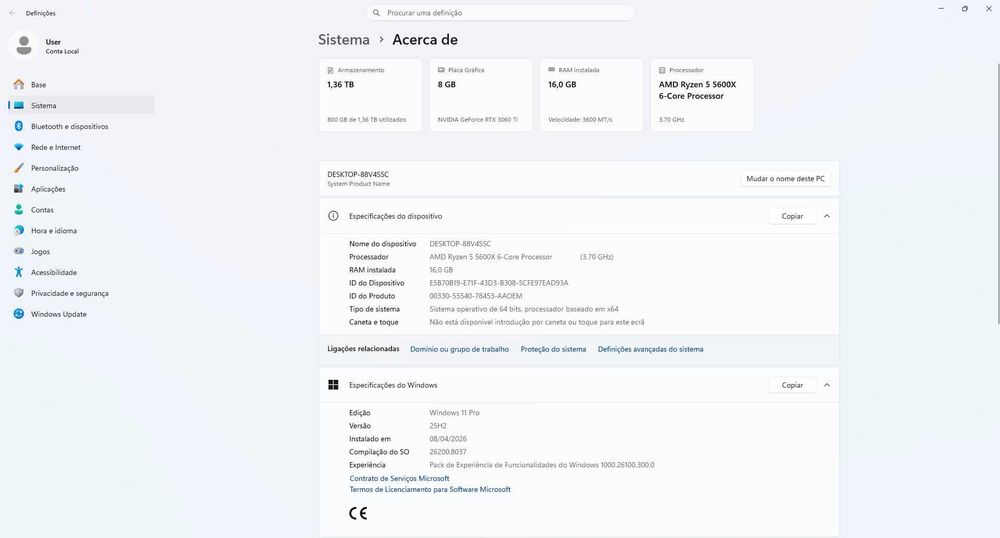Go to Rede e Internet settings
The height and width of the screenshot is (538, 1000).
pos(81,147)
